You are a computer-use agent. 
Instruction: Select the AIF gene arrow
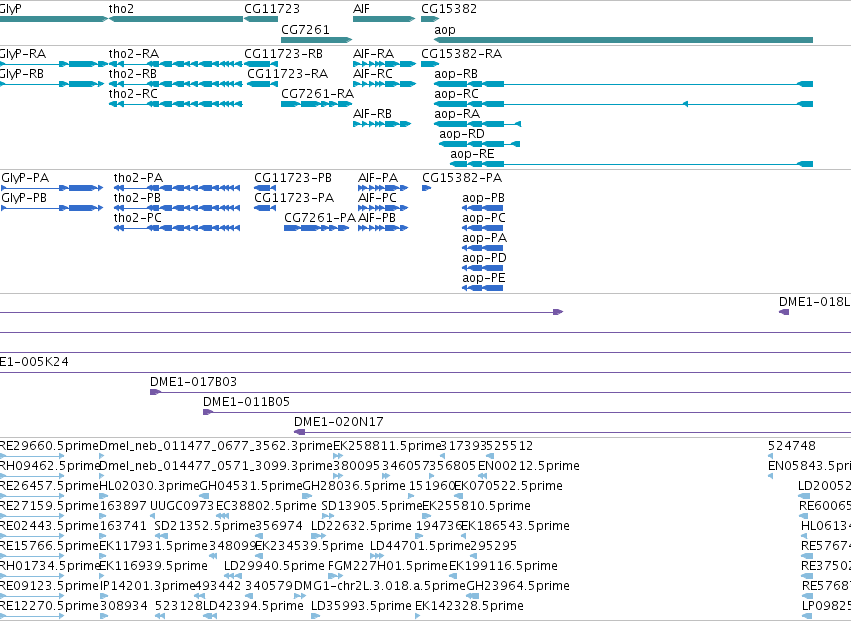click(x=384, y=19)
